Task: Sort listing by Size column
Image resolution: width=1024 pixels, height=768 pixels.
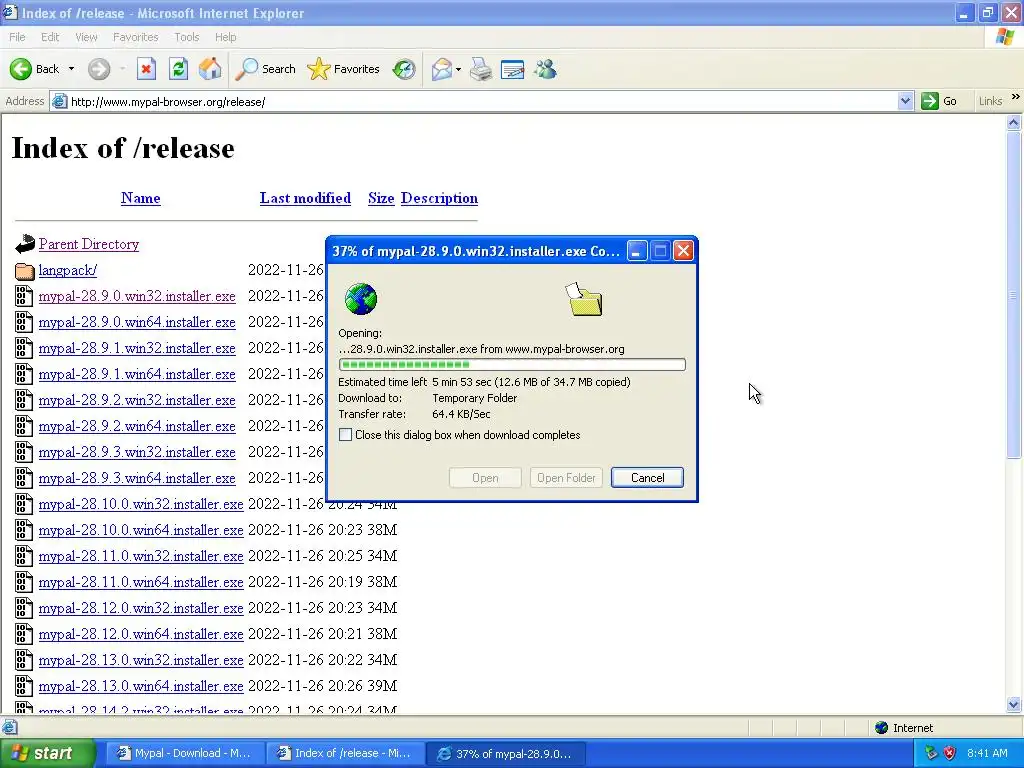Action: 381,198
